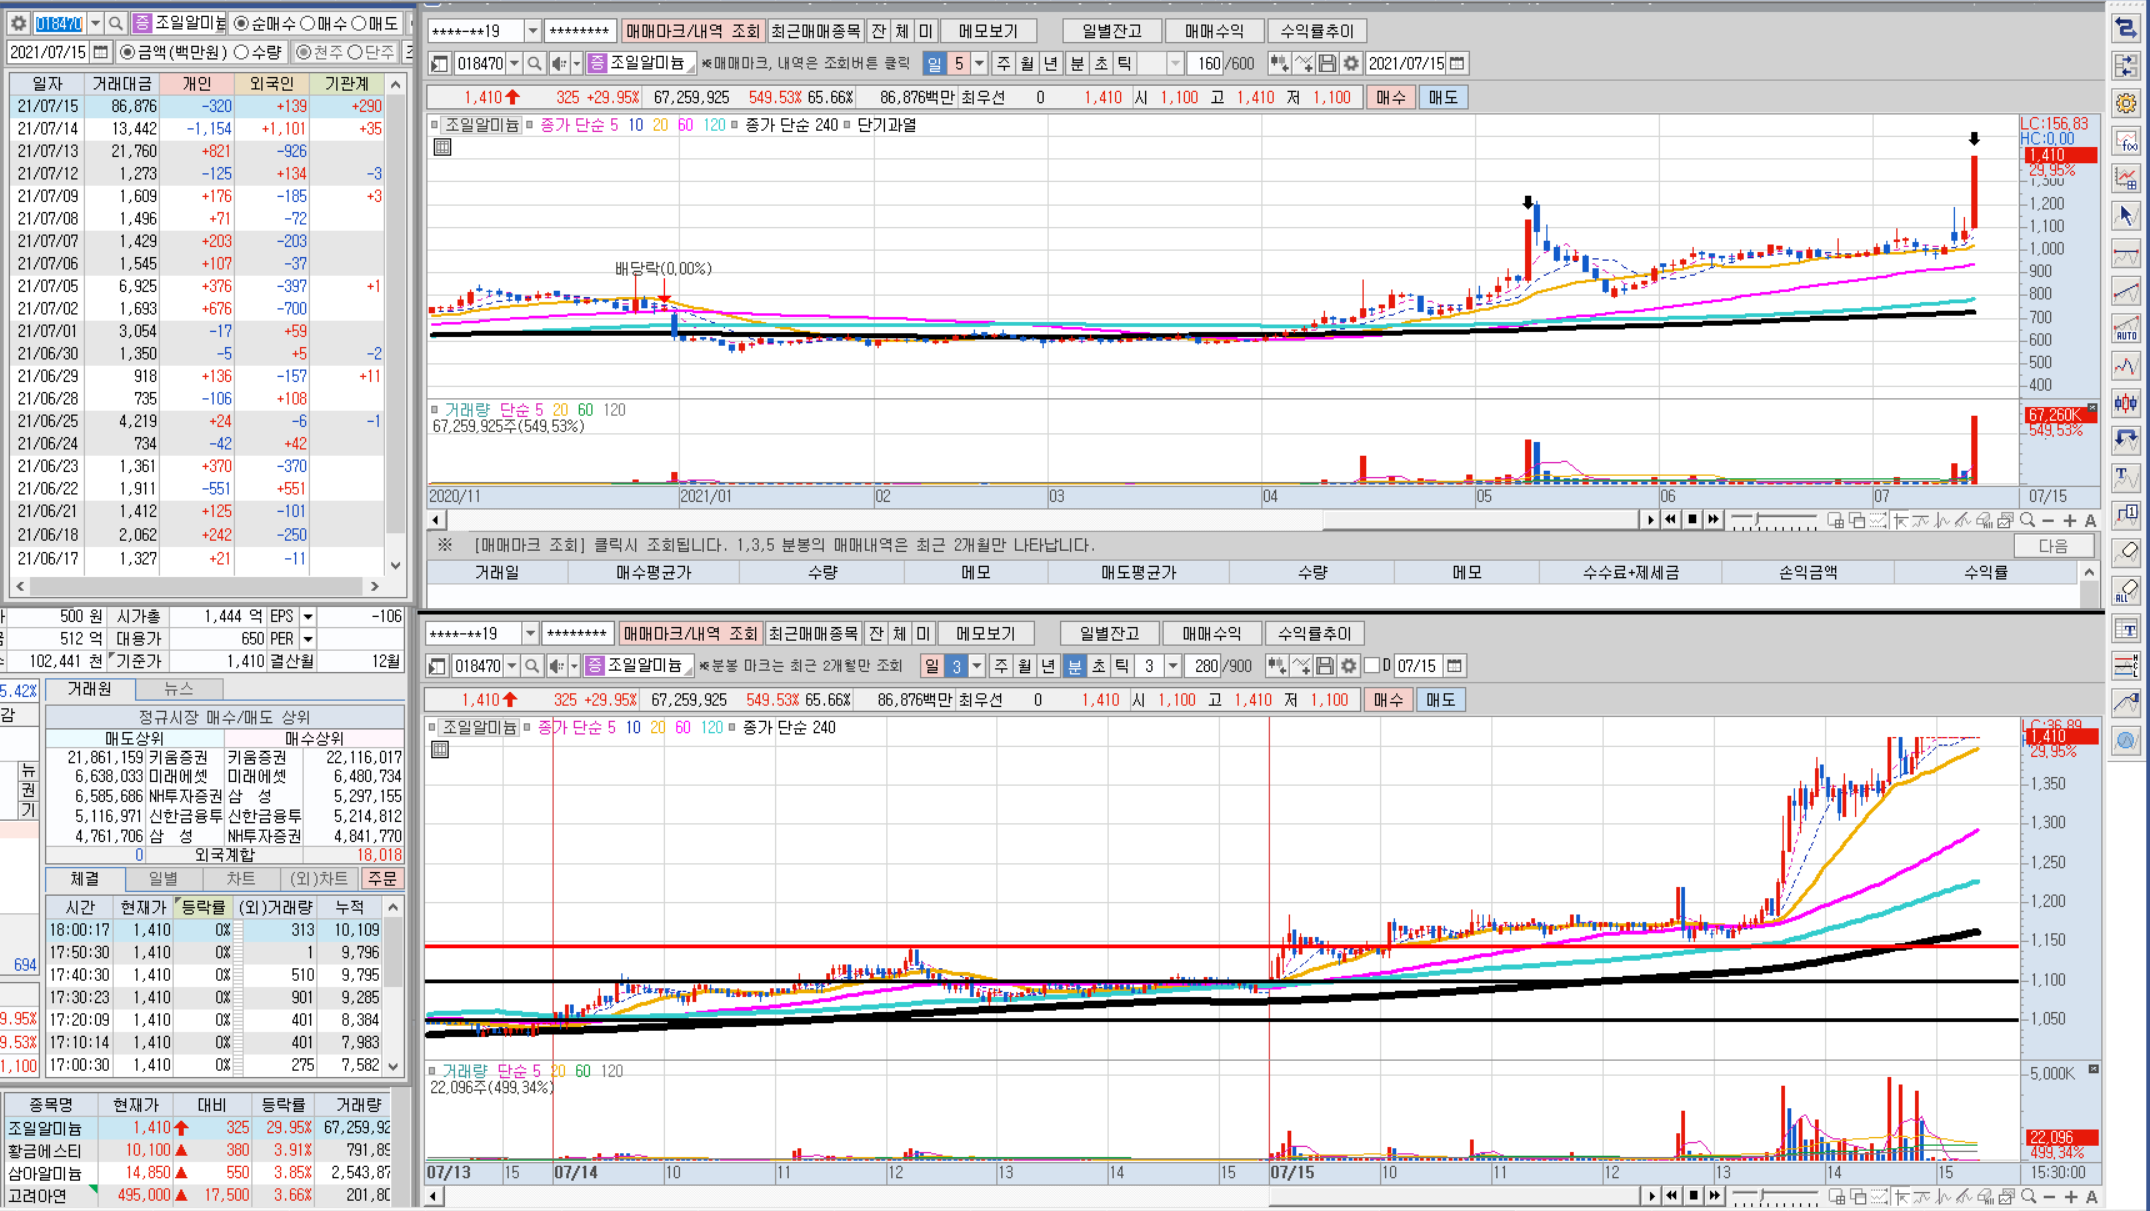Expand the EPS selector dropdown arrow
This screenshot has height=1211, width=2150.
click(308, 617)
